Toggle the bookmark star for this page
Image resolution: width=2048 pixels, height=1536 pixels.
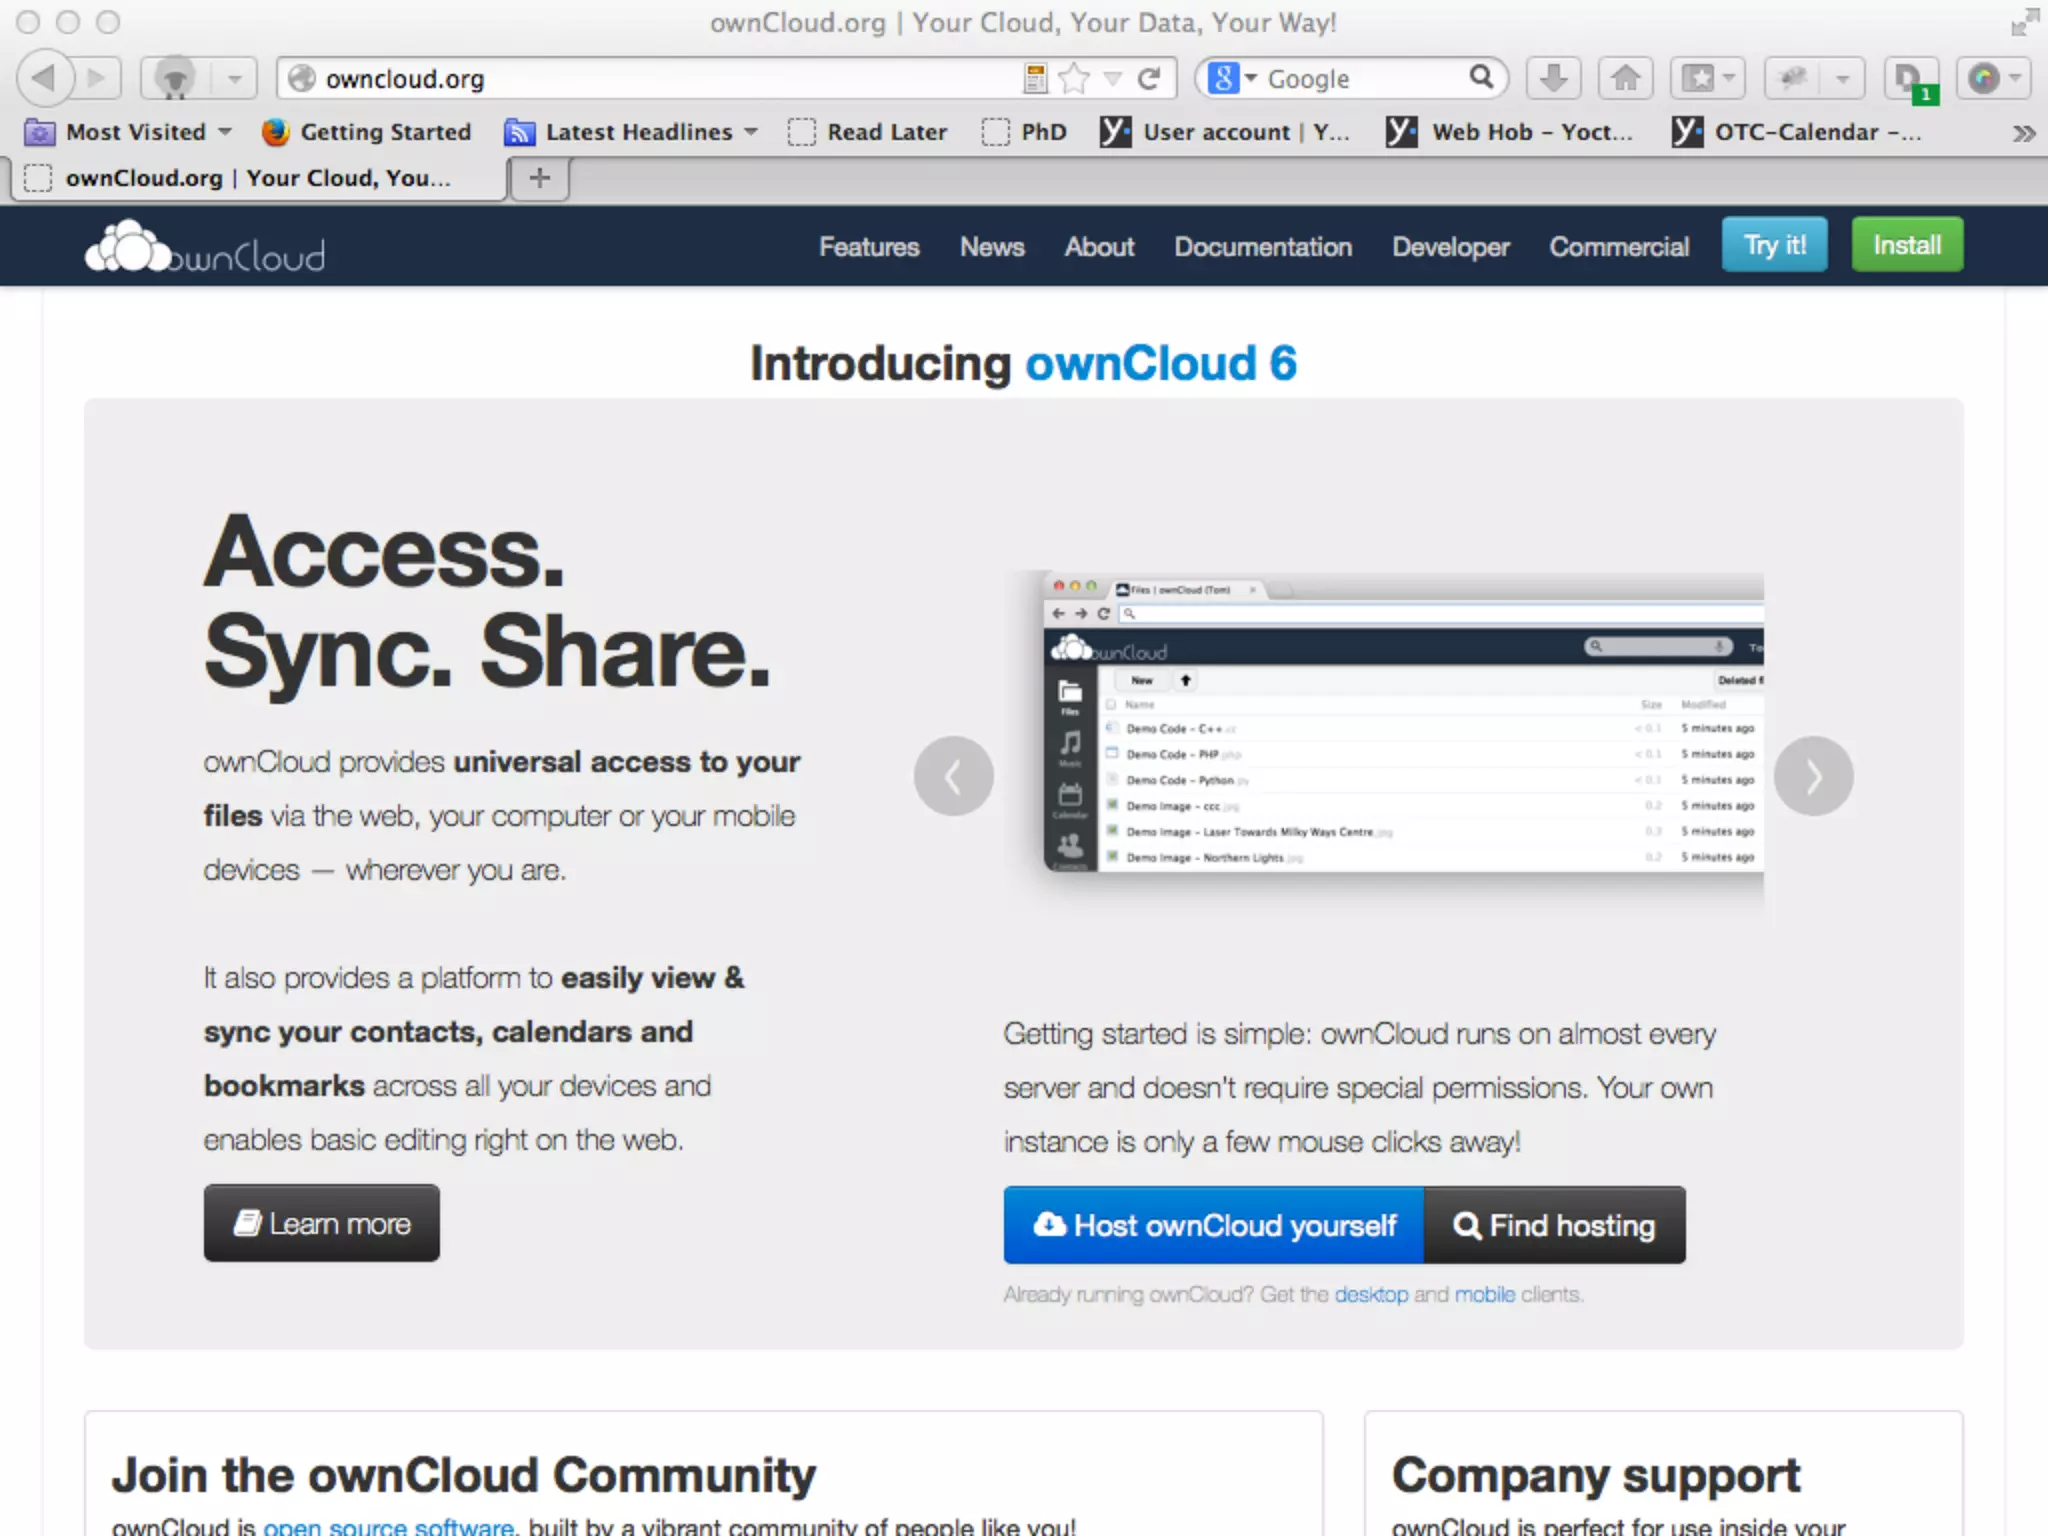coord(1074,78)
